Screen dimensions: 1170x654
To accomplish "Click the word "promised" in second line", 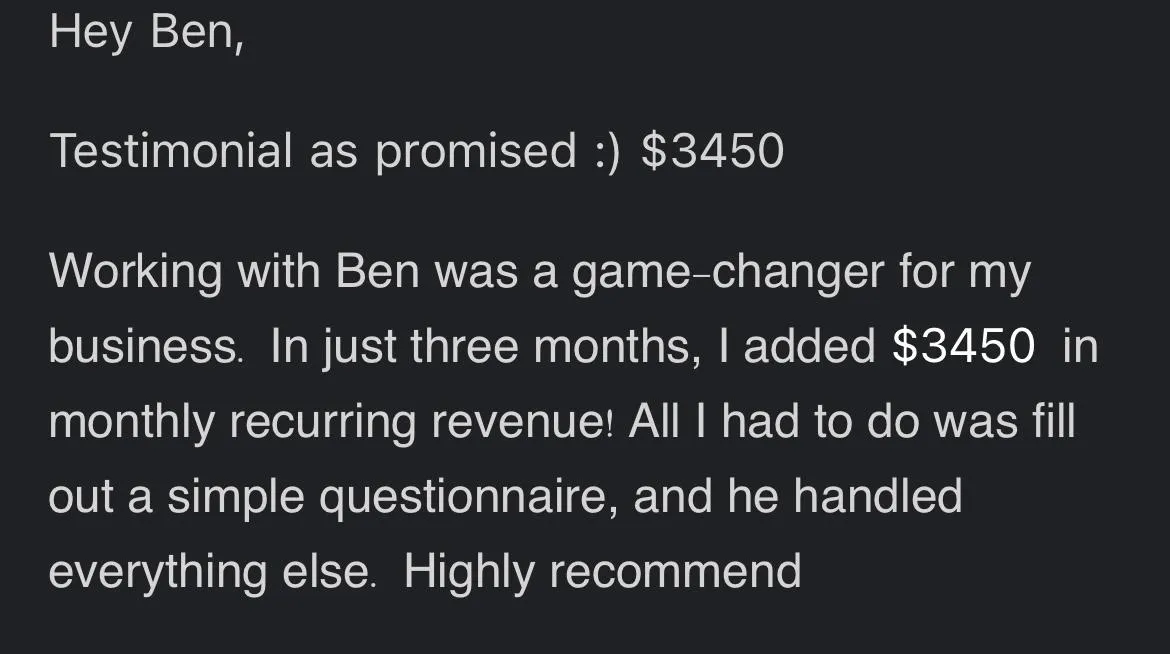I will (476, 153).
